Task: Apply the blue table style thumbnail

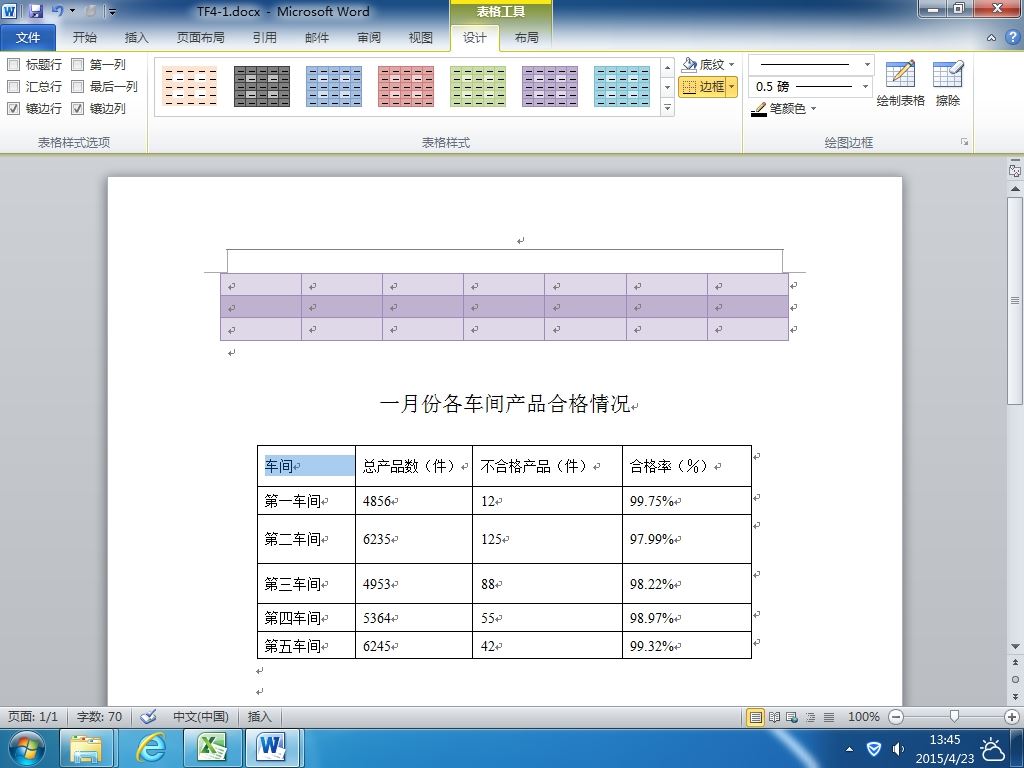Action: (334, 86)
